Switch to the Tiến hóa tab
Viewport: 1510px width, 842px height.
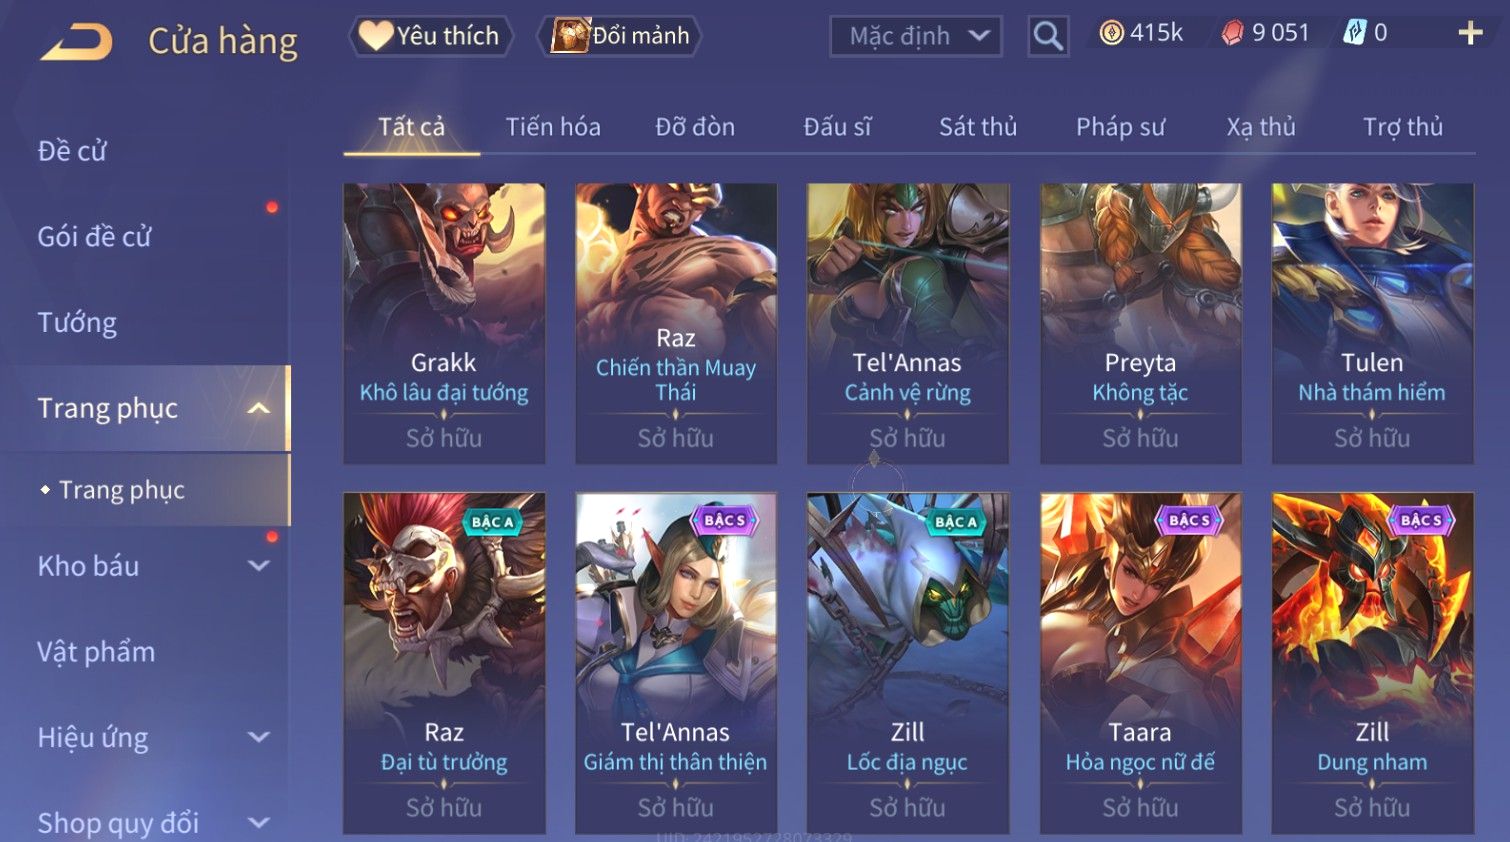coord(553,127)
